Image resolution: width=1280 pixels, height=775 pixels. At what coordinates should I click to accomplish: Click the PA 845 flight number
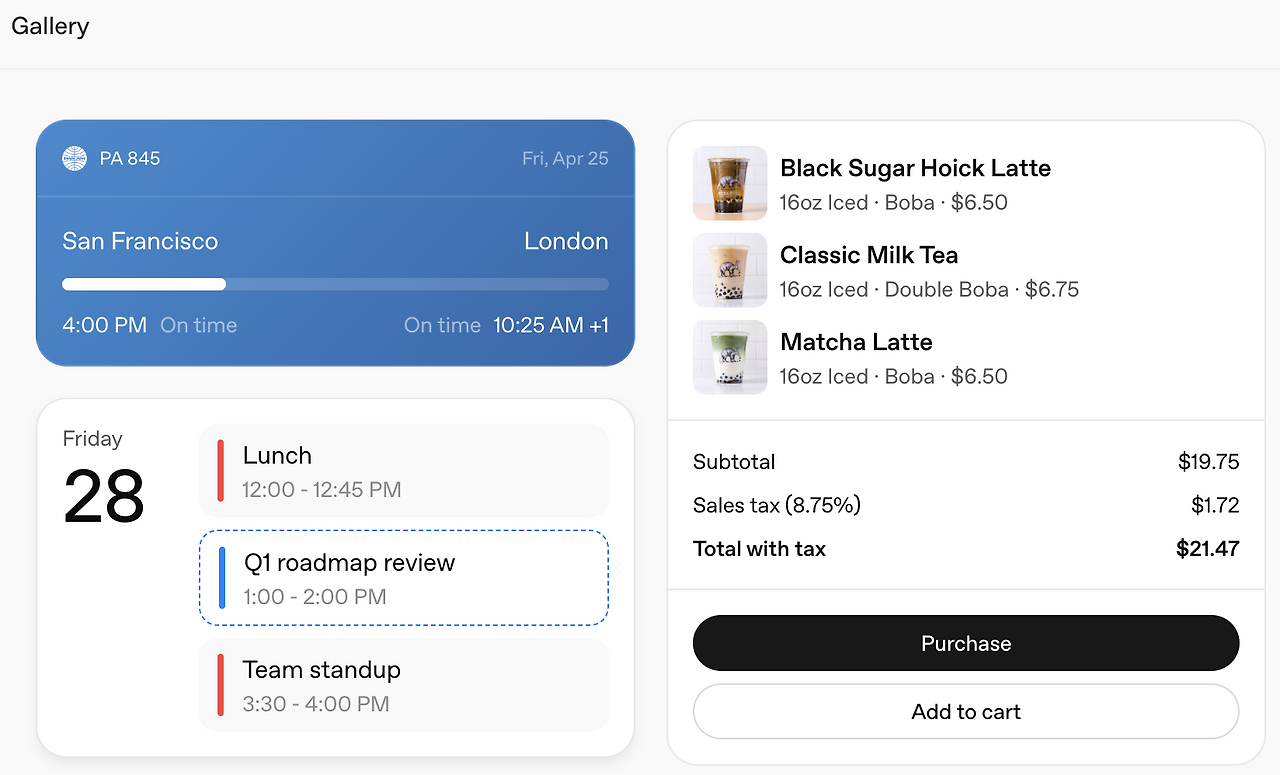pyautogui.click(x=130, y=158)
